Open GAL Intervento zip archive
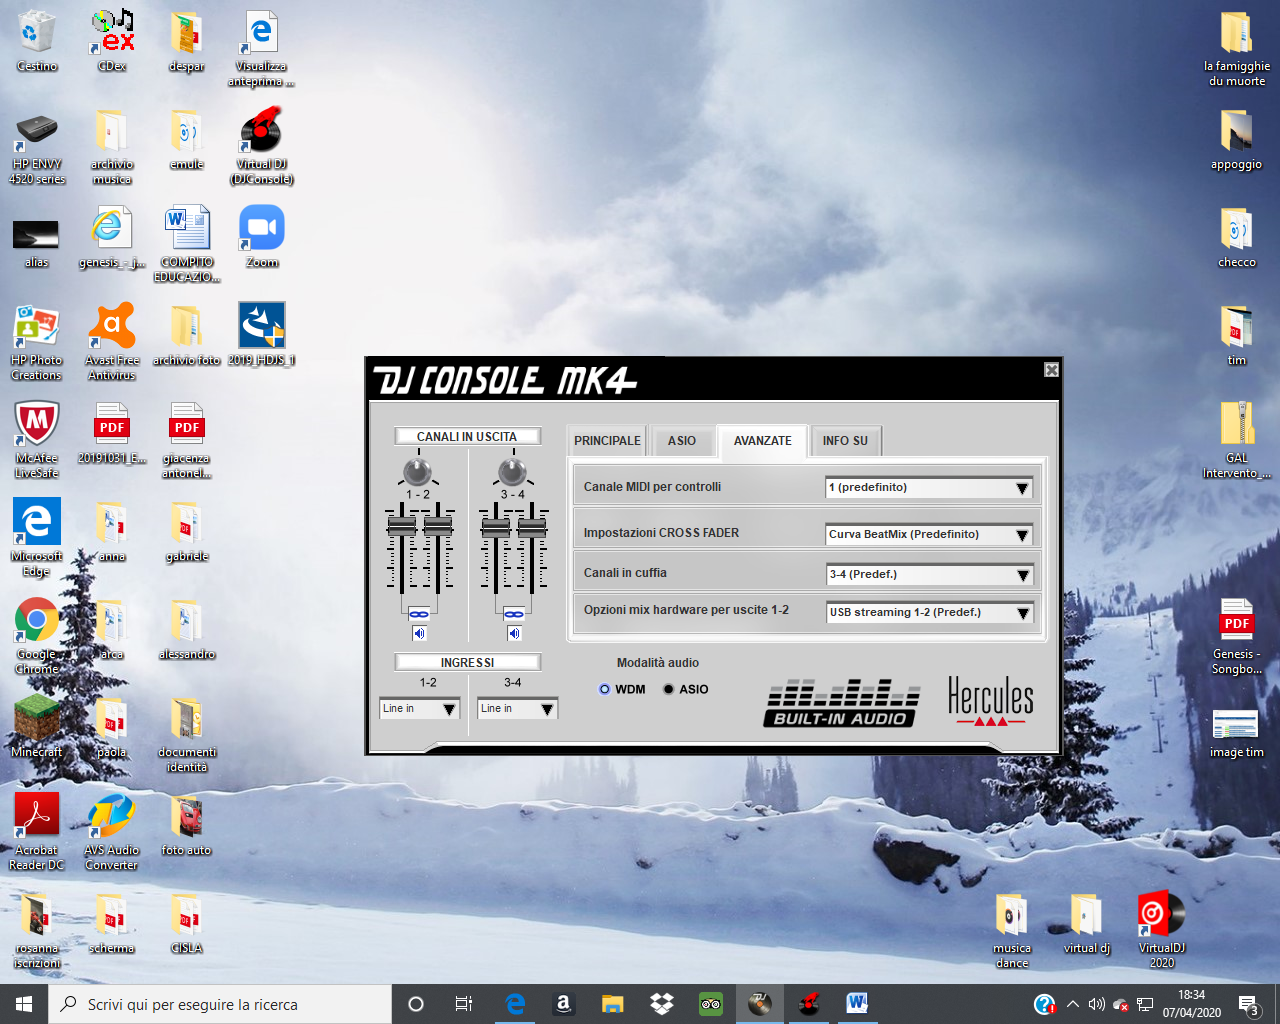This screenshot has height=1024, width=1280. (x=1237, y=440)
